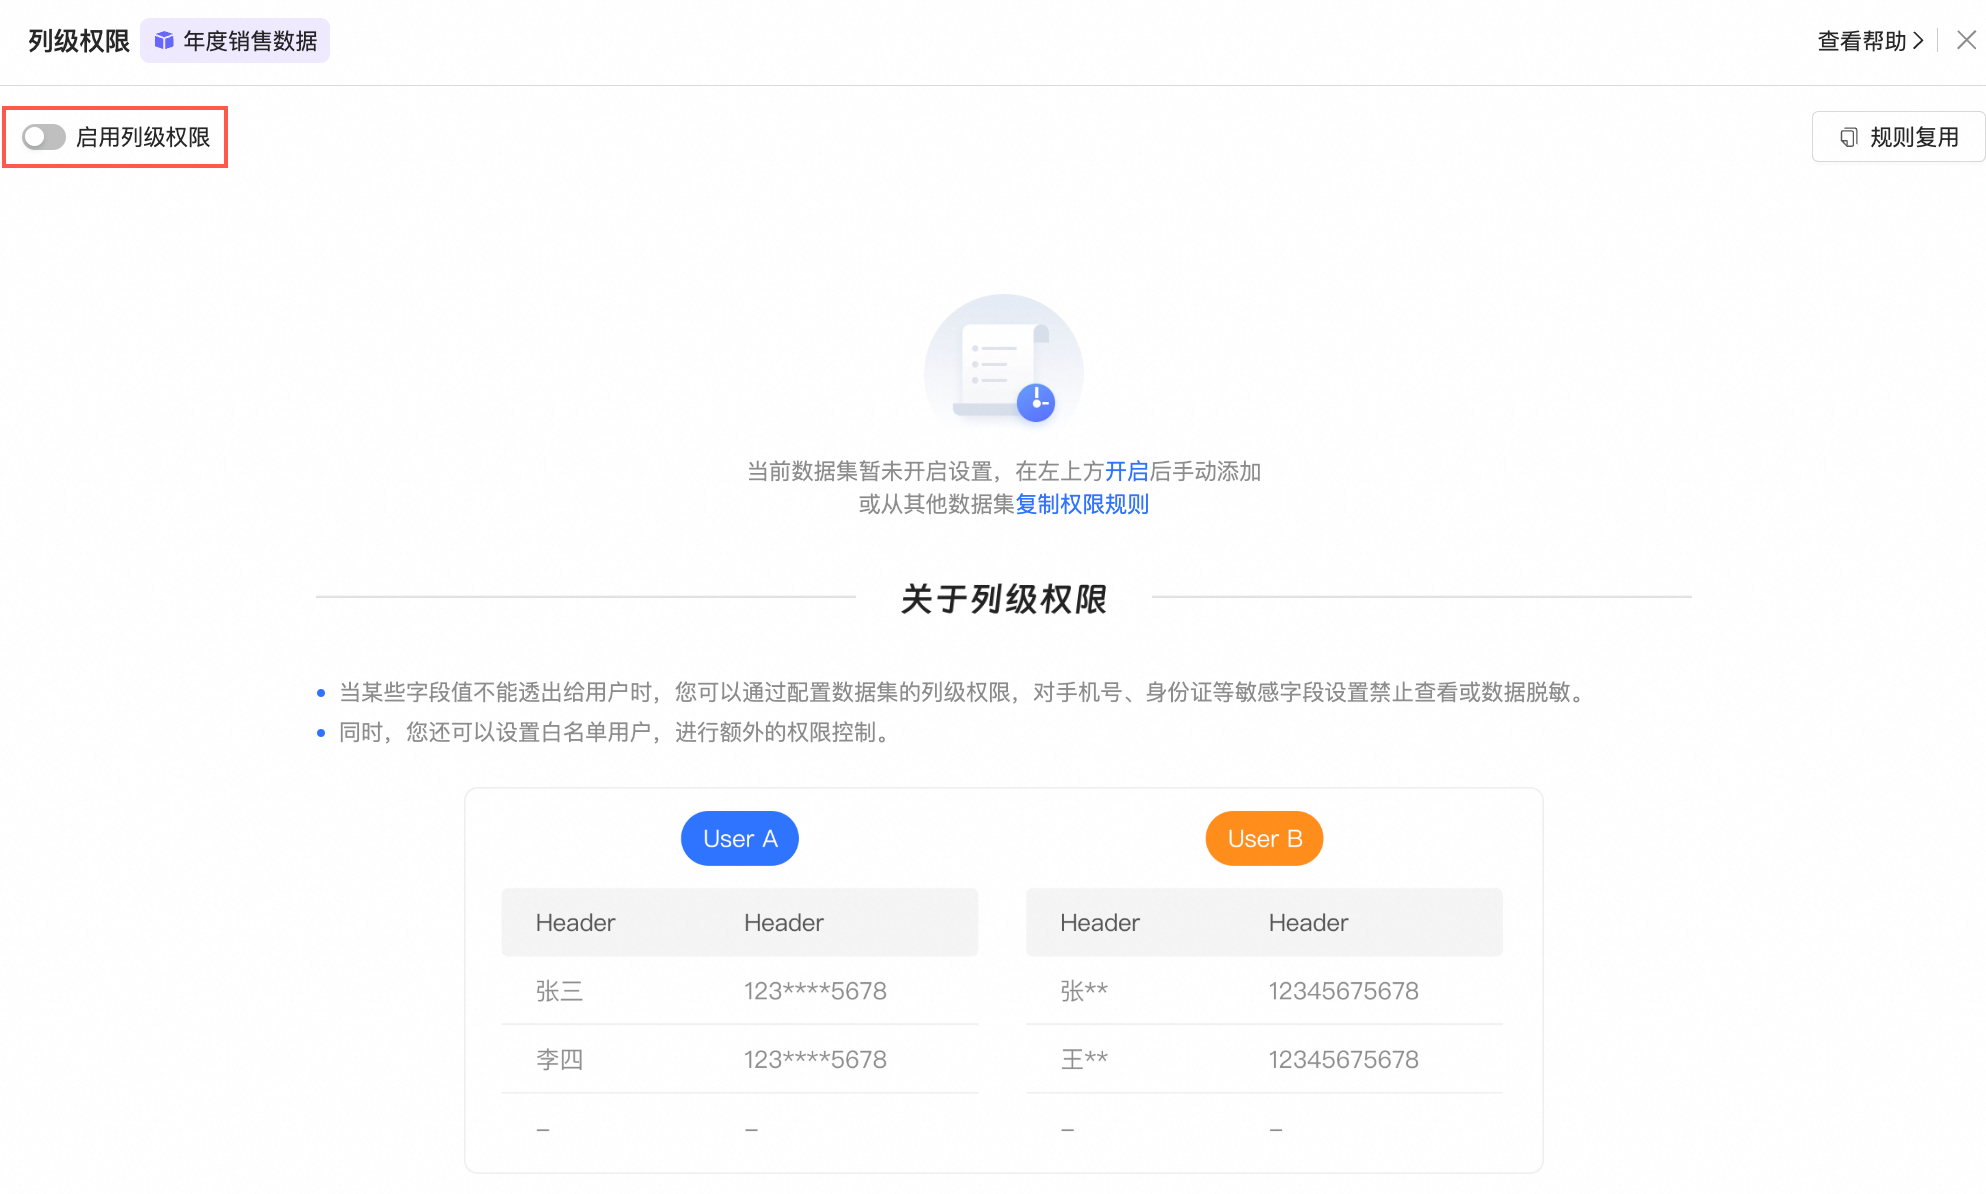Click the chevron arrow next to 查看帮助

(1918, 41)
